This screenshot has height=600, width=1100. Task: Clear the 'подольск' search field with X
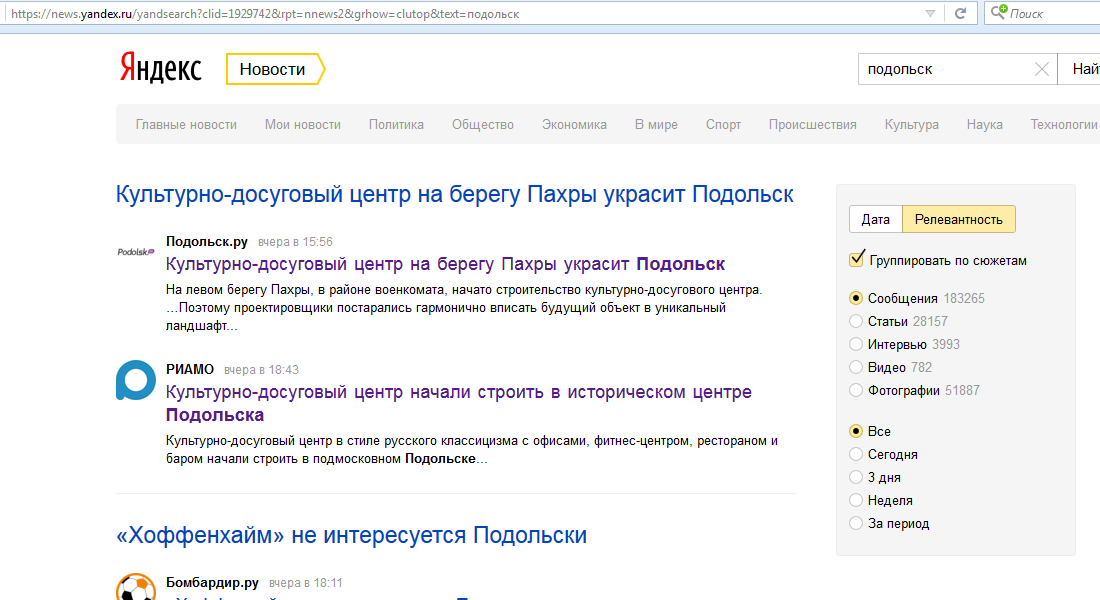pyautogui.click(x=1041, y=69)
